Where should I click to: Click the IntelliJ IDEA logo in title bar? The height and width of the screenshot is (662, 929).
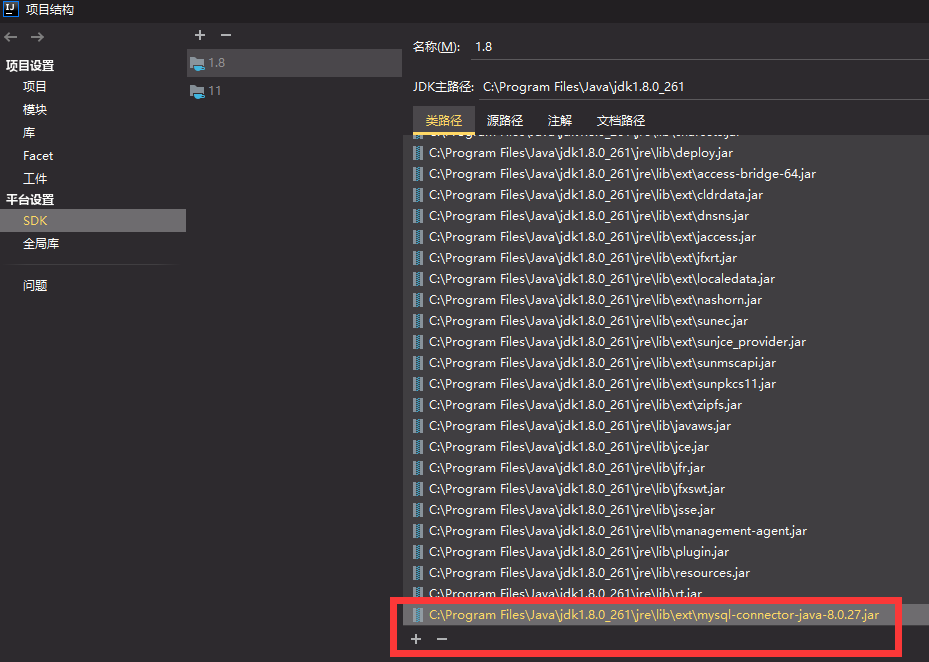[x=11, y=9]
